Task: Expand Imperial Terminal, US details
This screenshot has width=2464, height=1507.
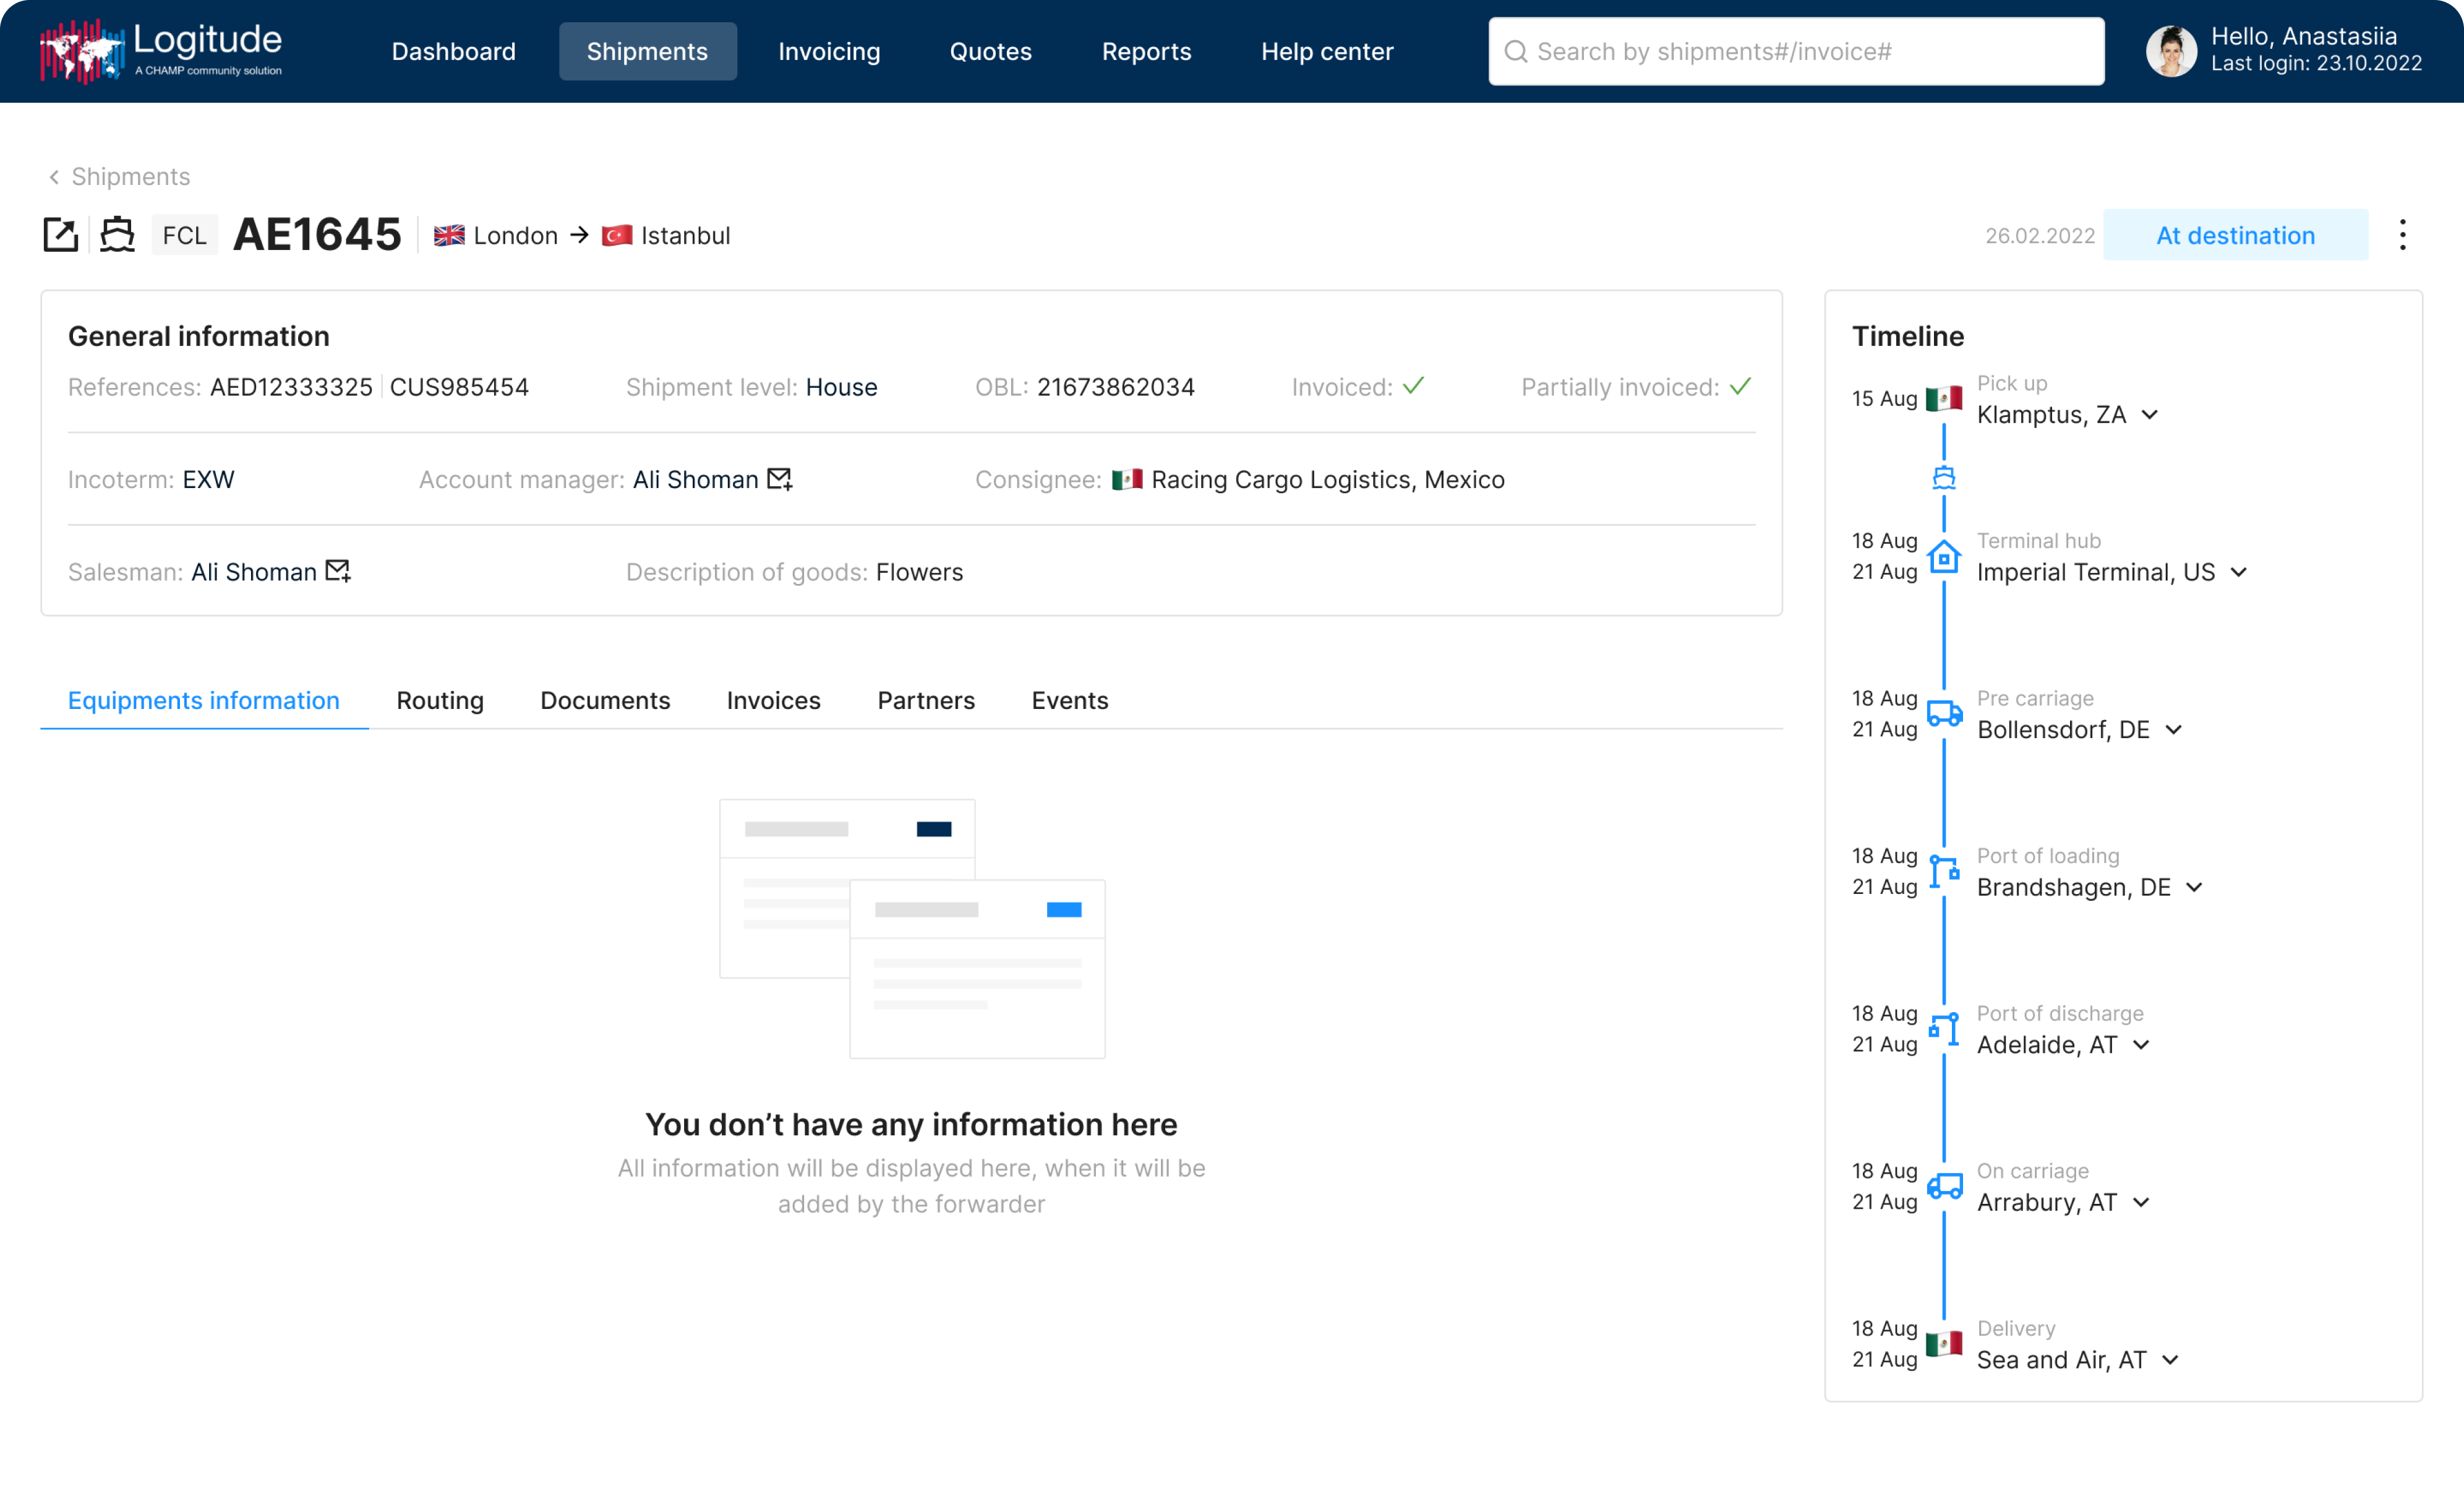Action: point(2238,572)
